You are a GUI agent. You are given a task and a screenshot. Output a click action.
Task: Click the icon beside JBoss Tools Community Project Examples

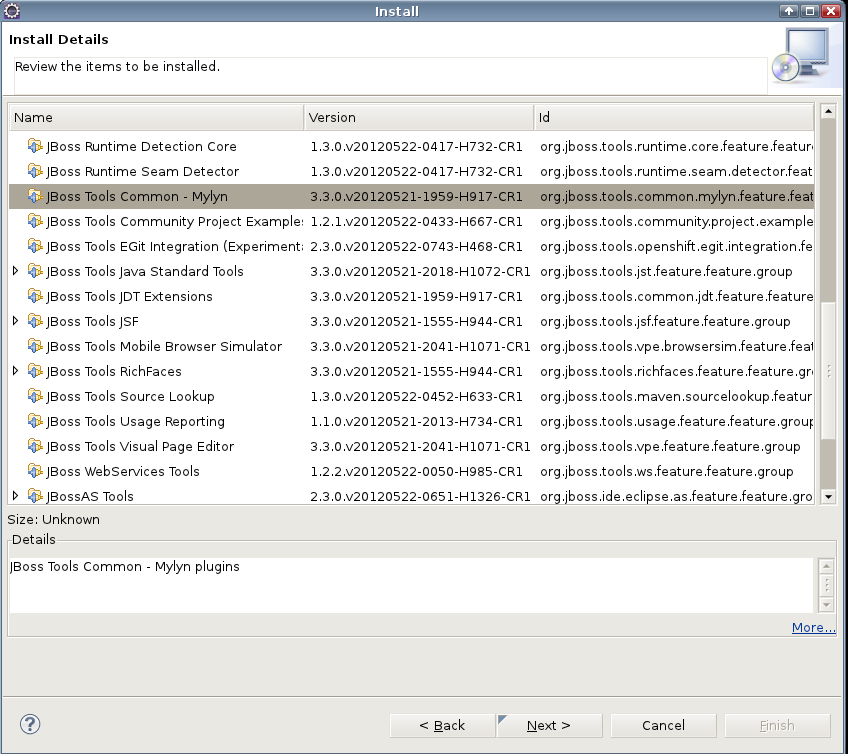[x=35, y=221]
